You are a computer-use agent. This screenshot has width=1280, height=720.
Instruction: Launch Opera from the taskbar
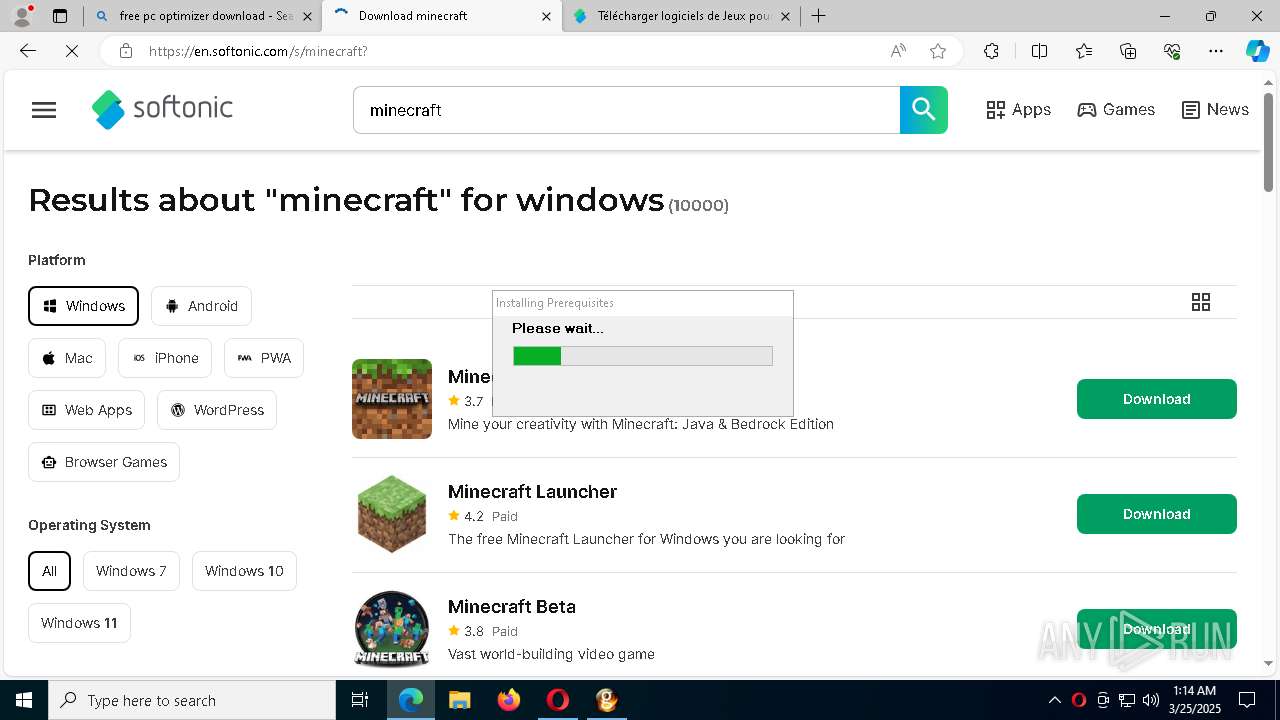(x=557, y=700)
